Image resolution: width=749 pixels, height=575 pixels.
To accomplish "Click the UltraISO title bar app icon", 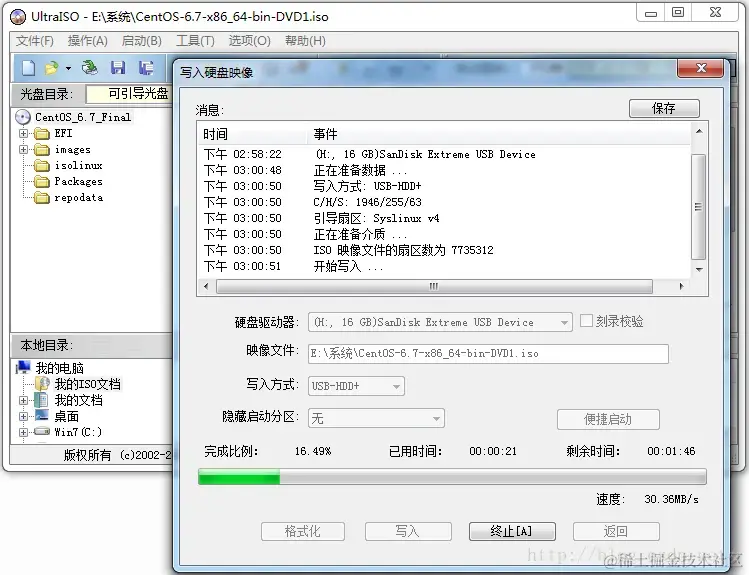I will pyautogui.click(x=18, y=17).
